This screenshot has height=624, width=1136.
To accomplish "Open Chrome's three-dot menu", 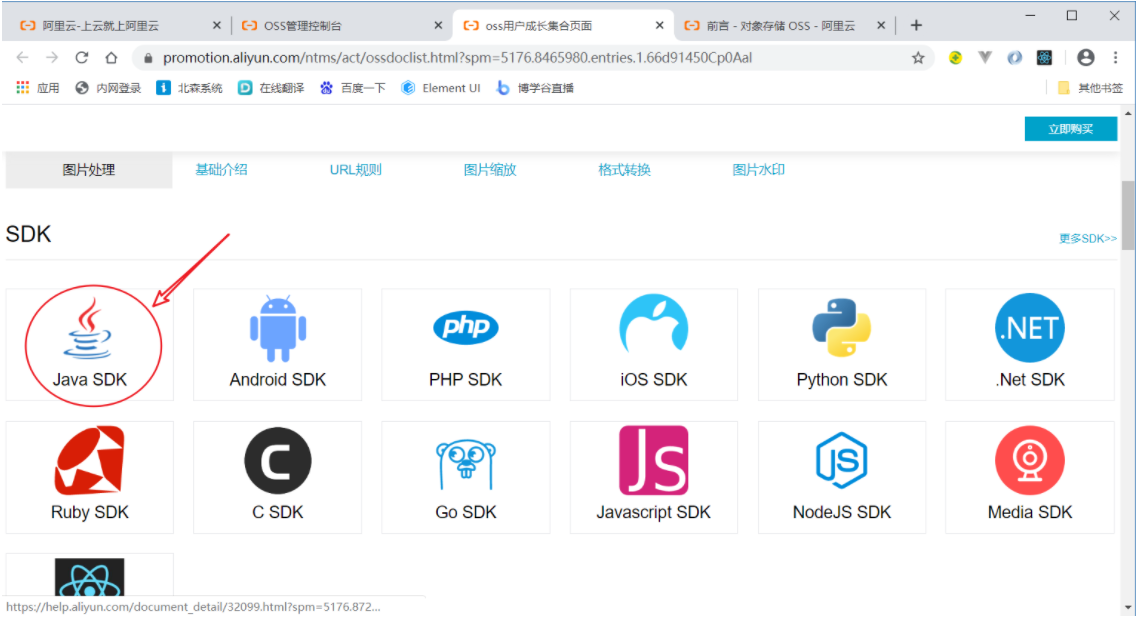I will click(x=1115, y=57).
